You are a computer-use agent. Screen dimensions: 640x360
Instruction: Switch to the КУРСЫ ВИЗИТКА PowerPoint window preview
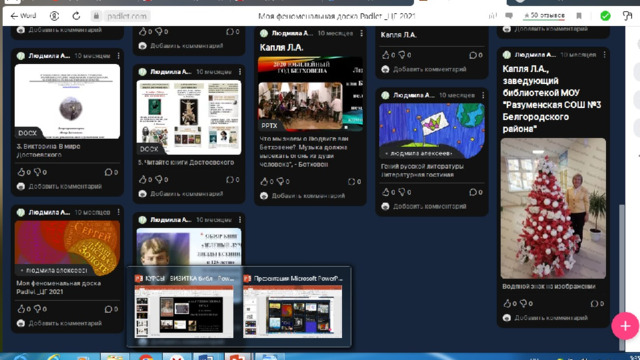tap(184, 307)
